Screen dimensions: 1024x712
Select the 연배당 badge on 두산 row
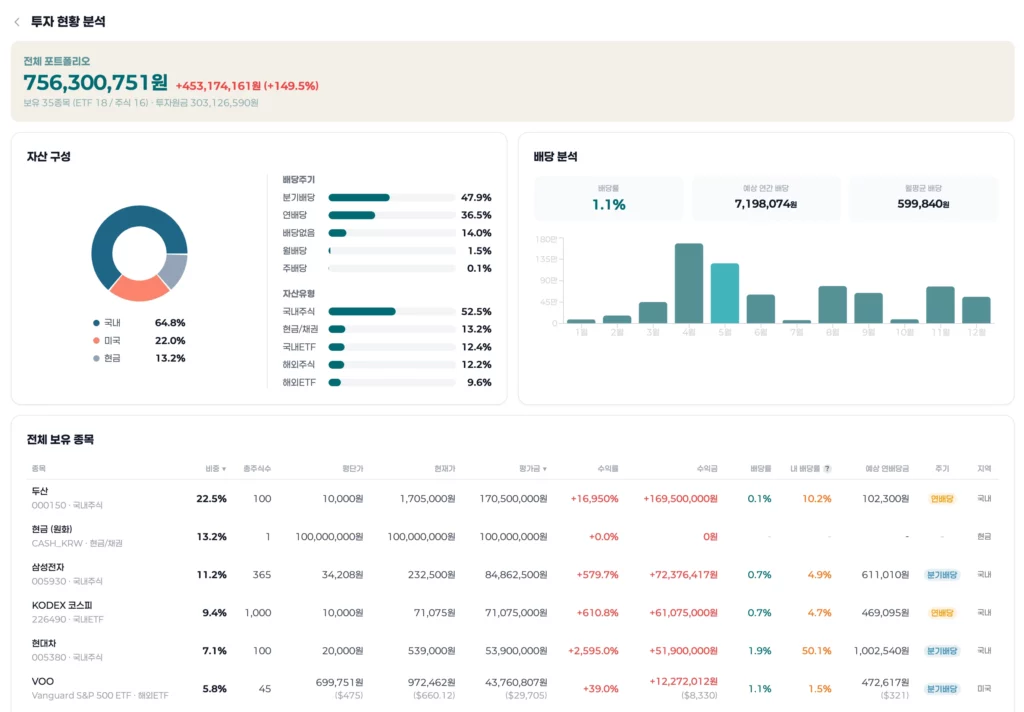pos(941,498)
